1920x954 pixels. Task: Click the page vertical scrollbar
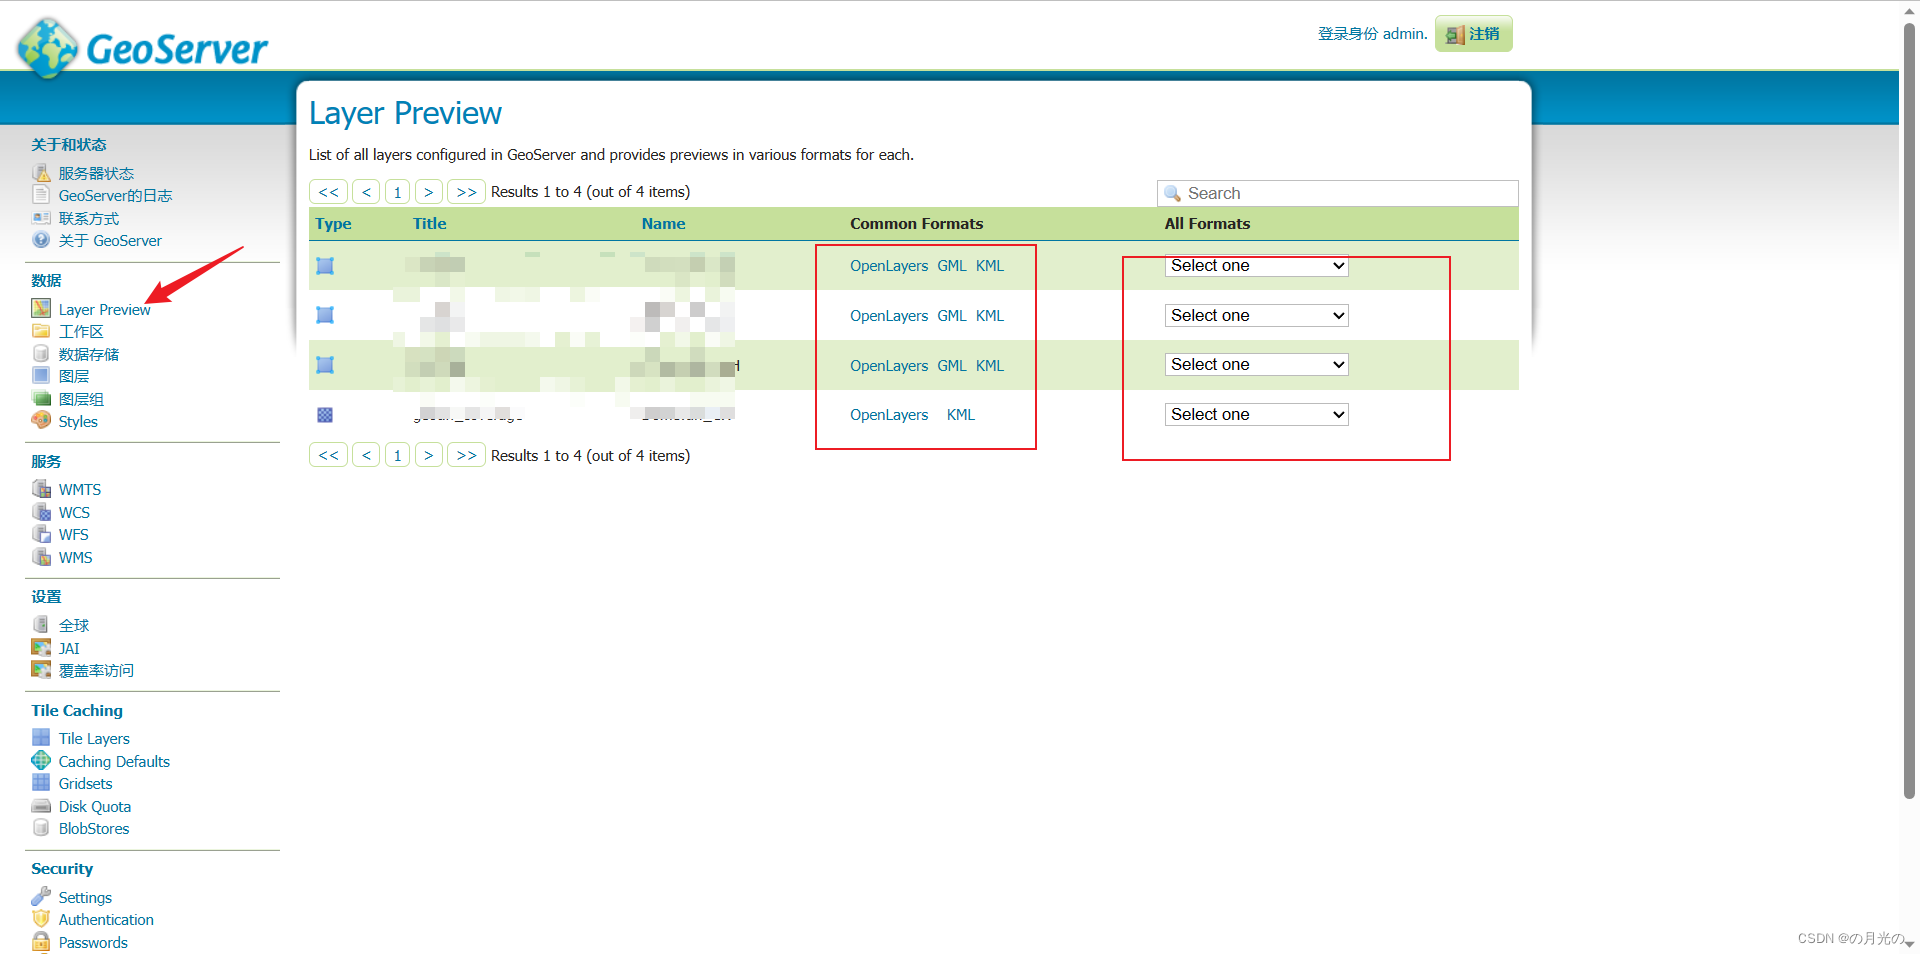pyautogui.click(x=1909, y=410)
